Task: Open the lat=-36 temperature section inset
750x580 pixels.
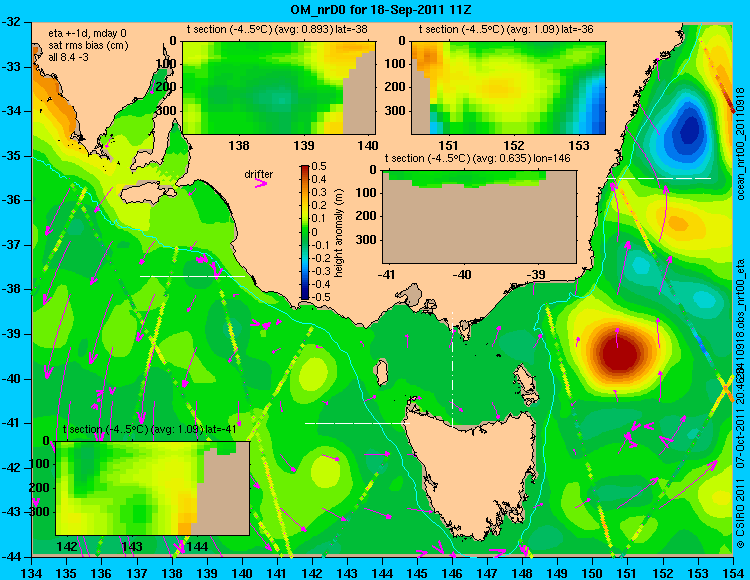Action: click(508, 88)
